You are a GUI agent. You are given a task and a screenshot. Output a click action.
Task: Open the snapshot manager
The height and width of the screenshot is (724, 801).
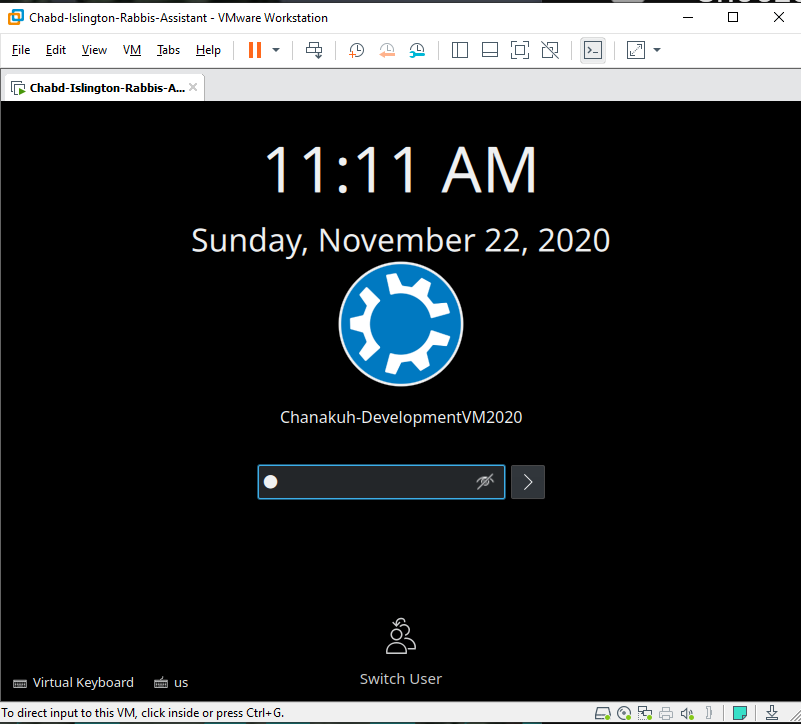coord(417,50)
